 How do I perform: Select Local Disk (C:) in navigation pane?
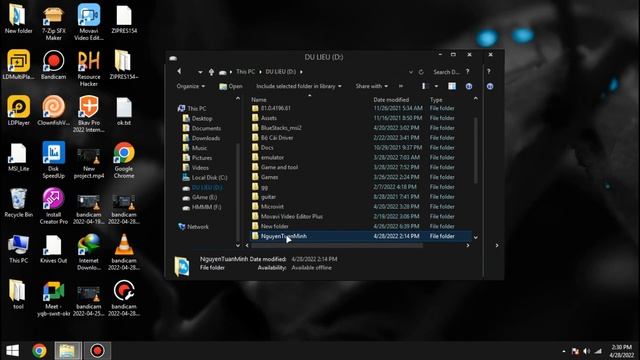pyautogui.click(x=204, y=178)
